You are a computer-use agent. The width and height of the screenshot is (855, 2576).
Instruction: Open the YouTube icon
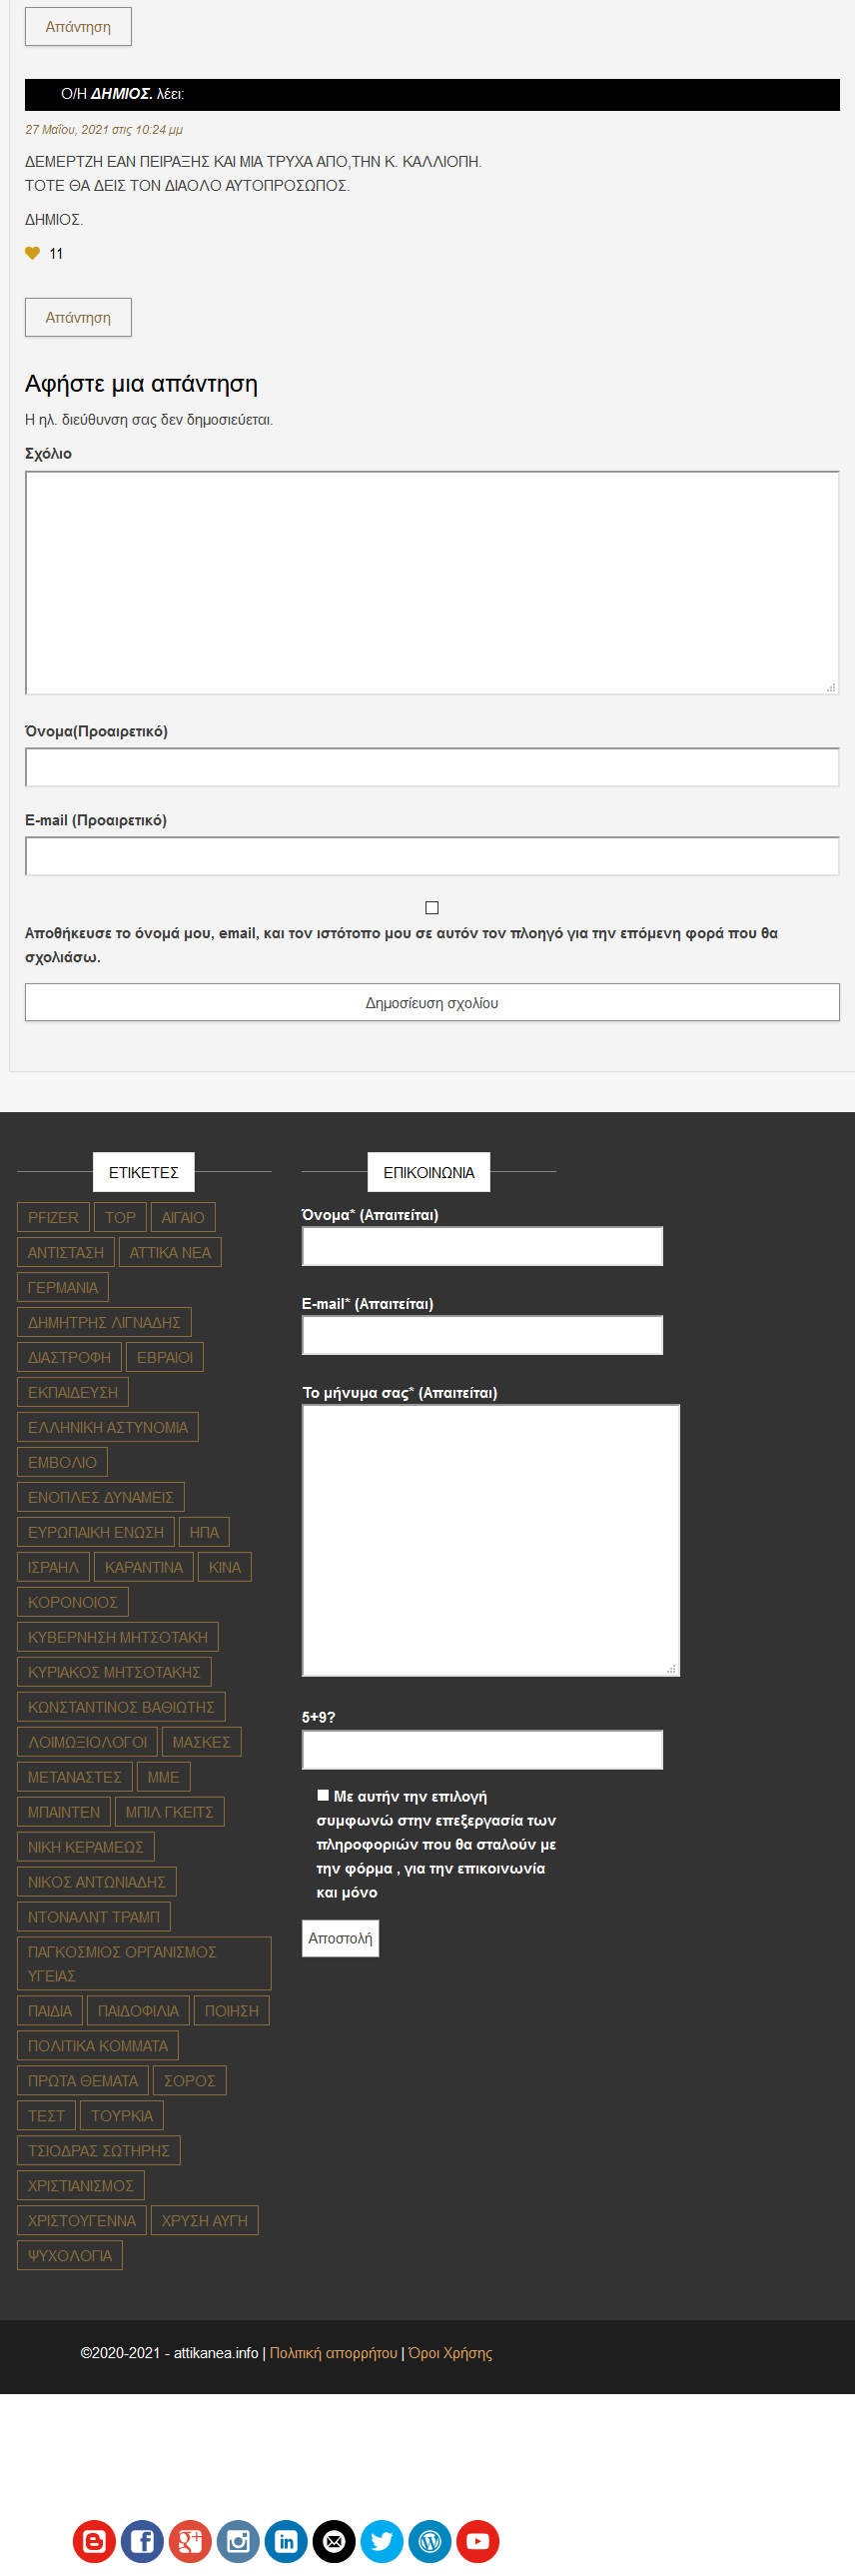tap(478, 2541)
